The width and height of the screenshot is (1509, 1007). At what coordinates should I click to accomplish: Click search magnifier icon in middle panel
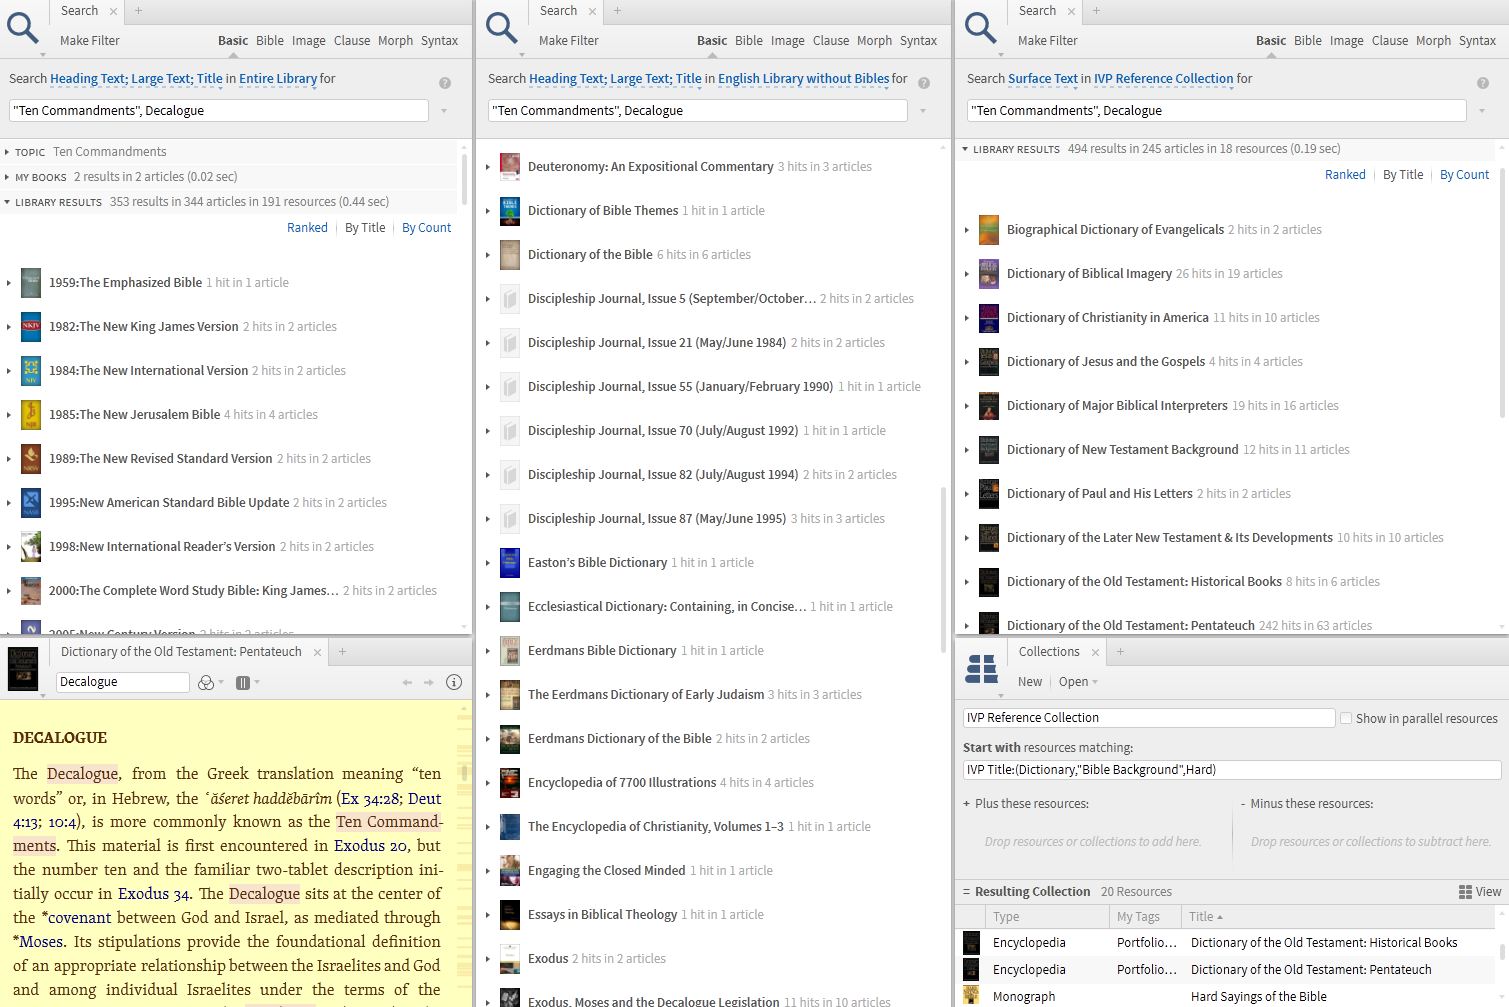coord(502,28)
